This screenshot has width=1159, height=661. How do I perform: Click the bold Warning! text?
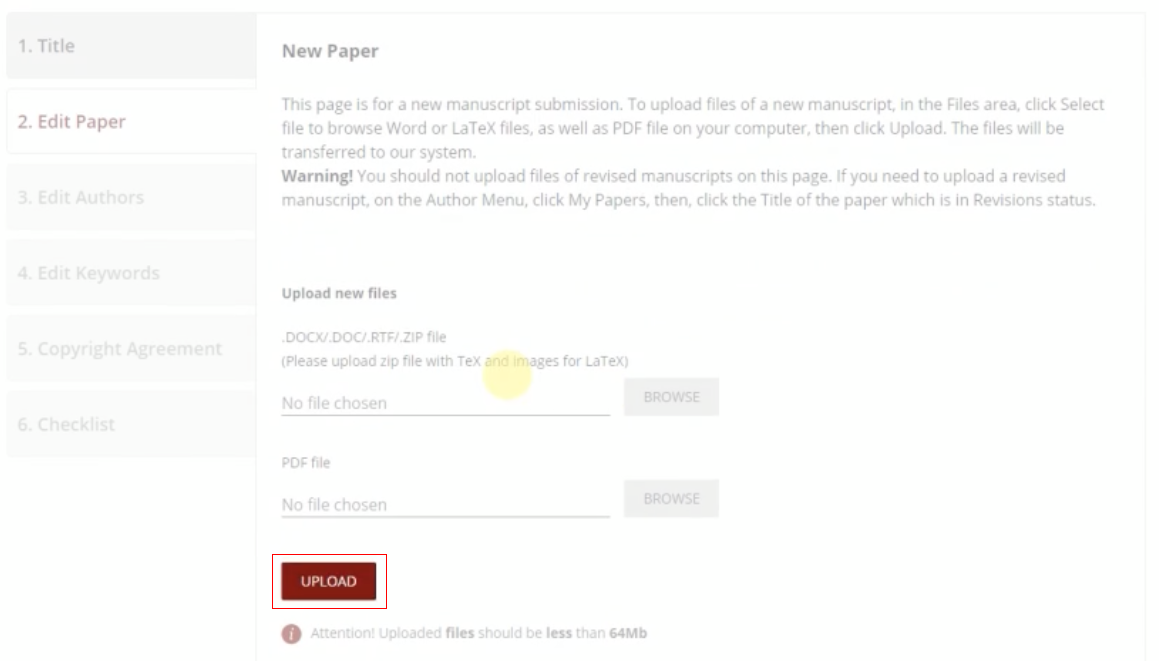[317, 176]
